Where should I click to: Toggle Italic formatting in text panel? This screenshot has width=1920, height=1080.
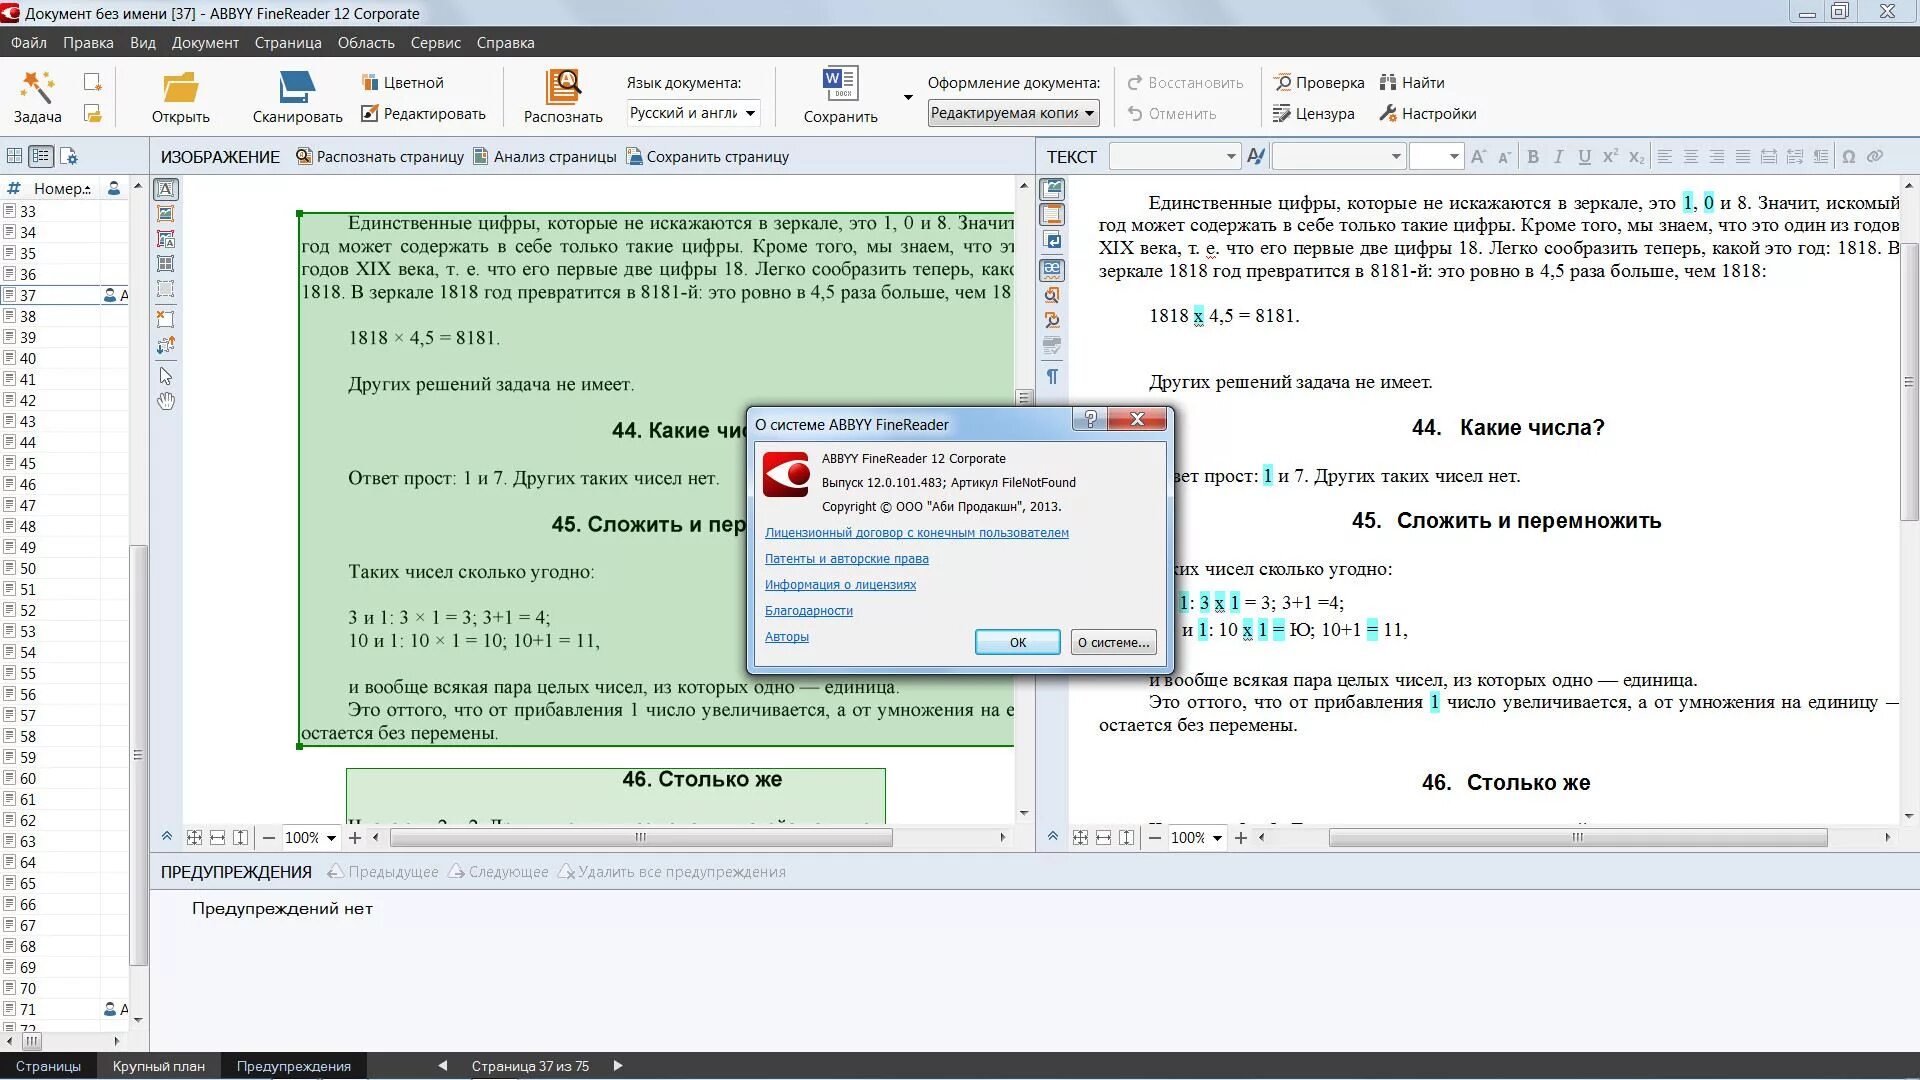(x=1558, y=157)
